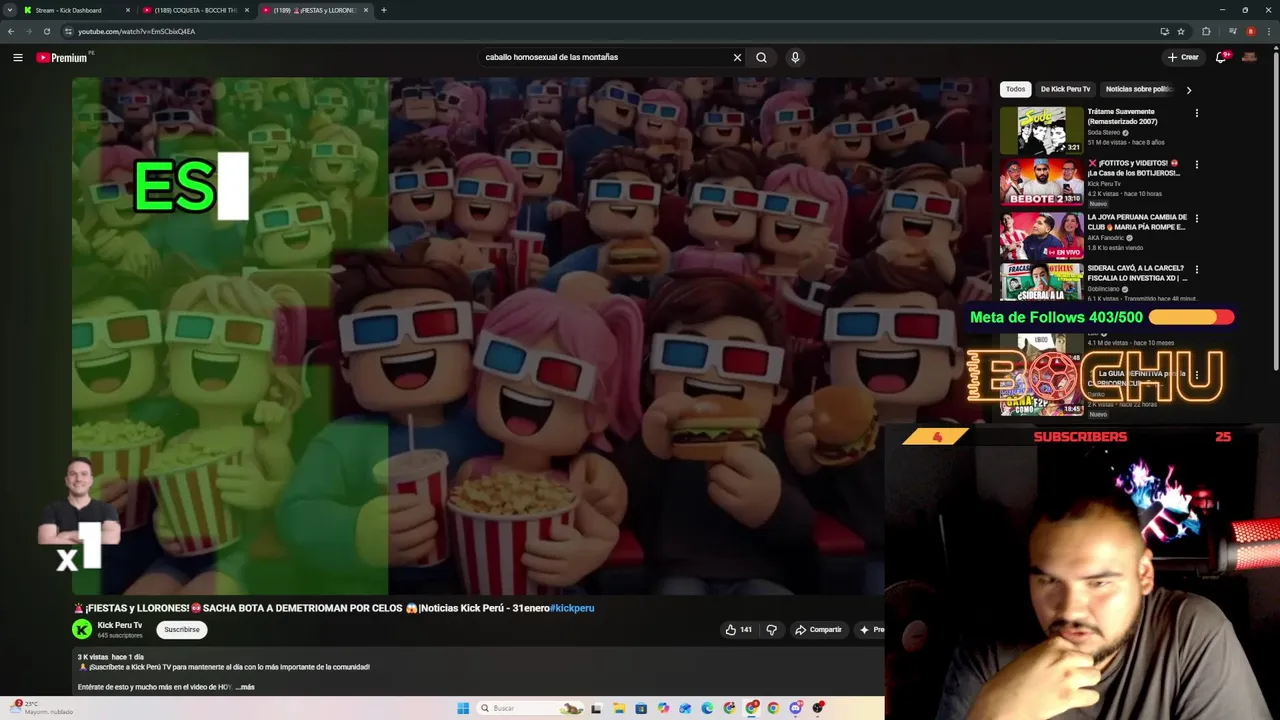Start voice search with the microphone

[795, 57]
